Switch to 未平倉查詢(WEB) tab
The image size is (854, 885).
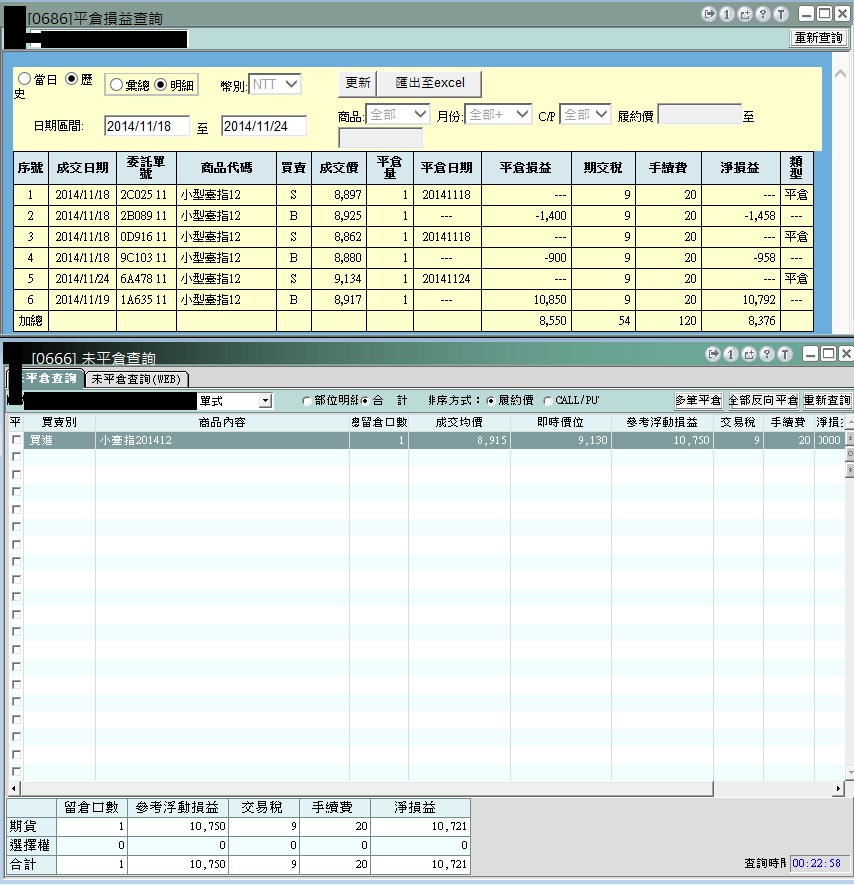[x=136, y=379]
